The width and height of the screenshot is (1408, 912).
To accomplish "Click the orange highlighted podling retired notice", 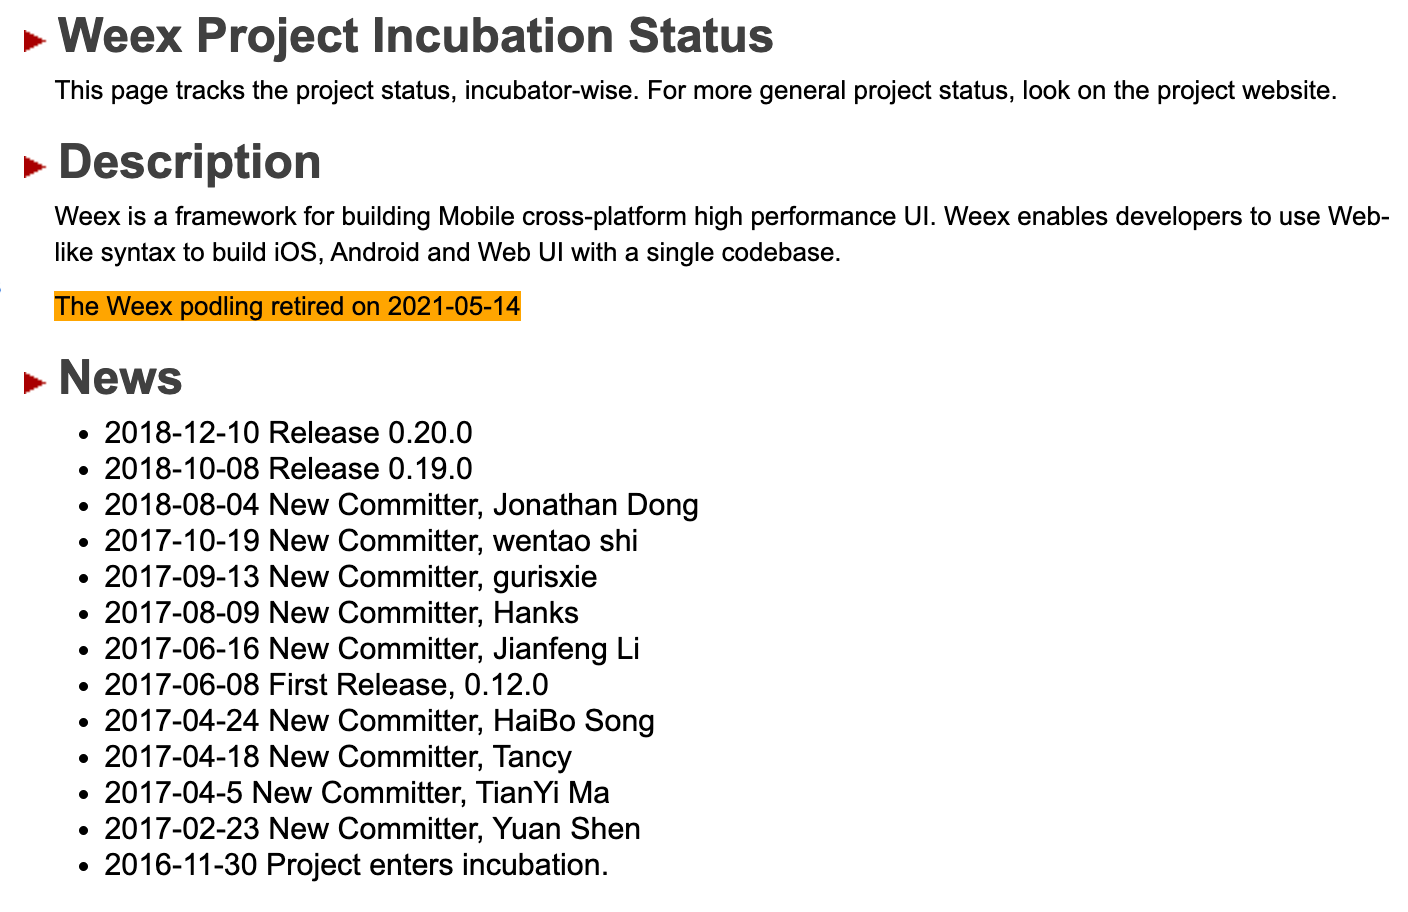I will [287, 306].
